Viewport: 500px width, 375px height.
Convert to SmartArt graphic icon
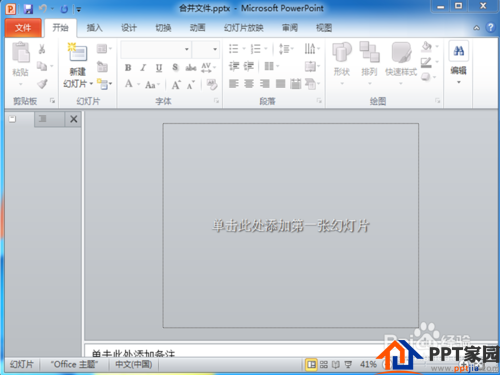[312, 84]
